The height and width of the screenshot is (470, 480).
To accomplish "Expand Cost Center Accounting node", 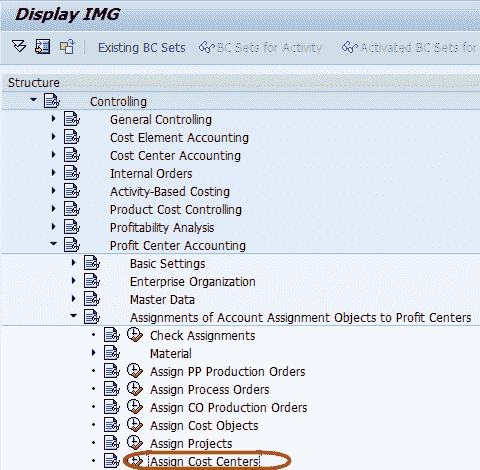I will 53,154.
